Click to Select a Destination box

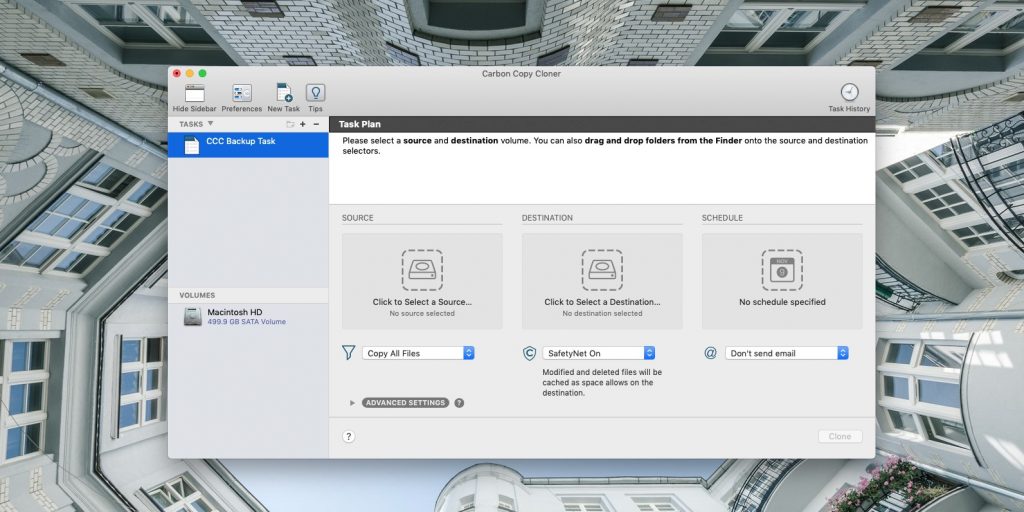[602, 281]
